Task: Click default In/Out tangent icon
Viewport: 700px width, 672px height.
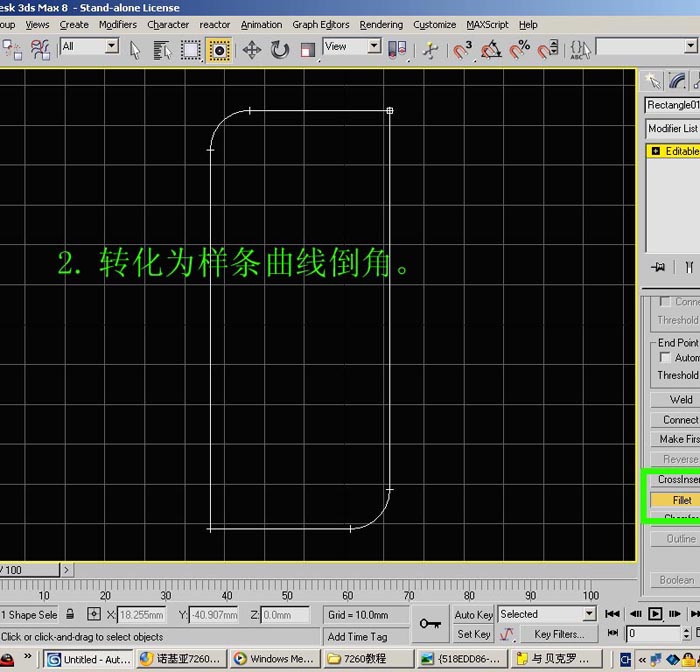Action: [507, 634]
